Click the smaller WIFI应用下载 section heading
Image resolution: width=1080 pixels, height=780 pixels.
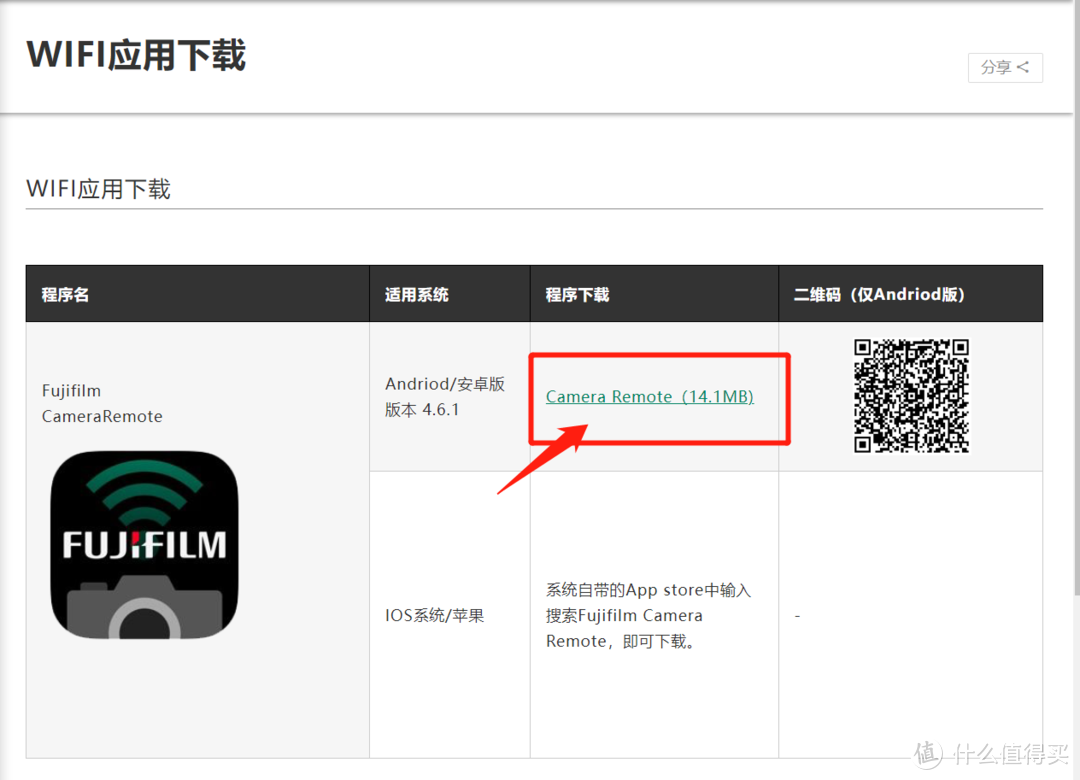[98, 189]
